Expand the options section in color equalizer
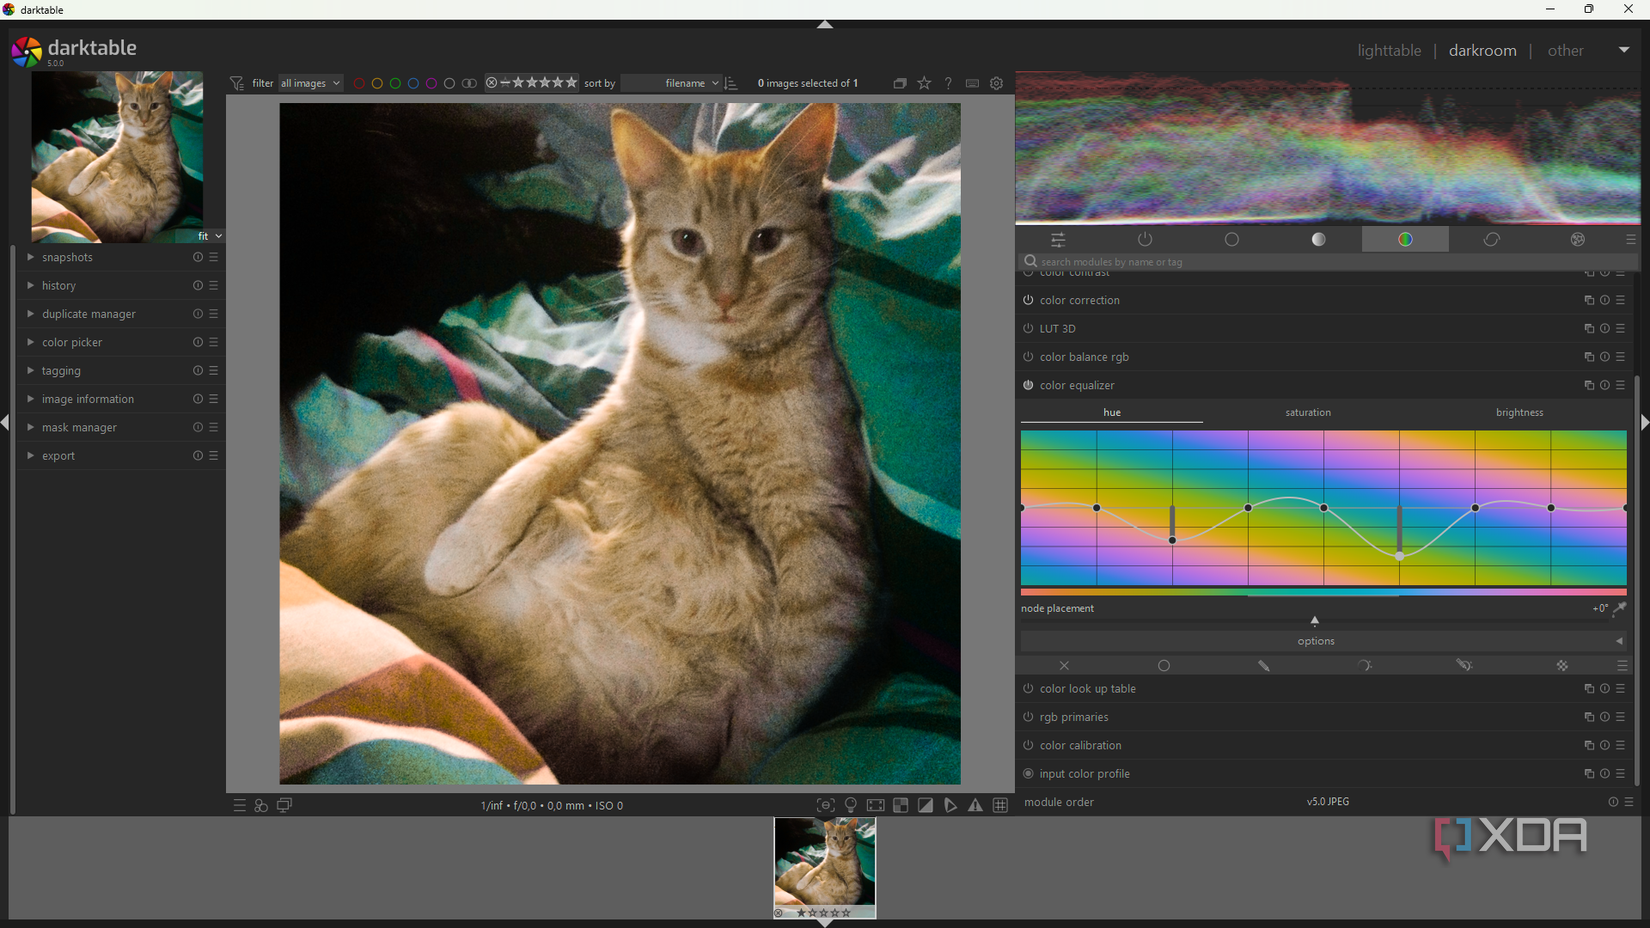 1316,641
